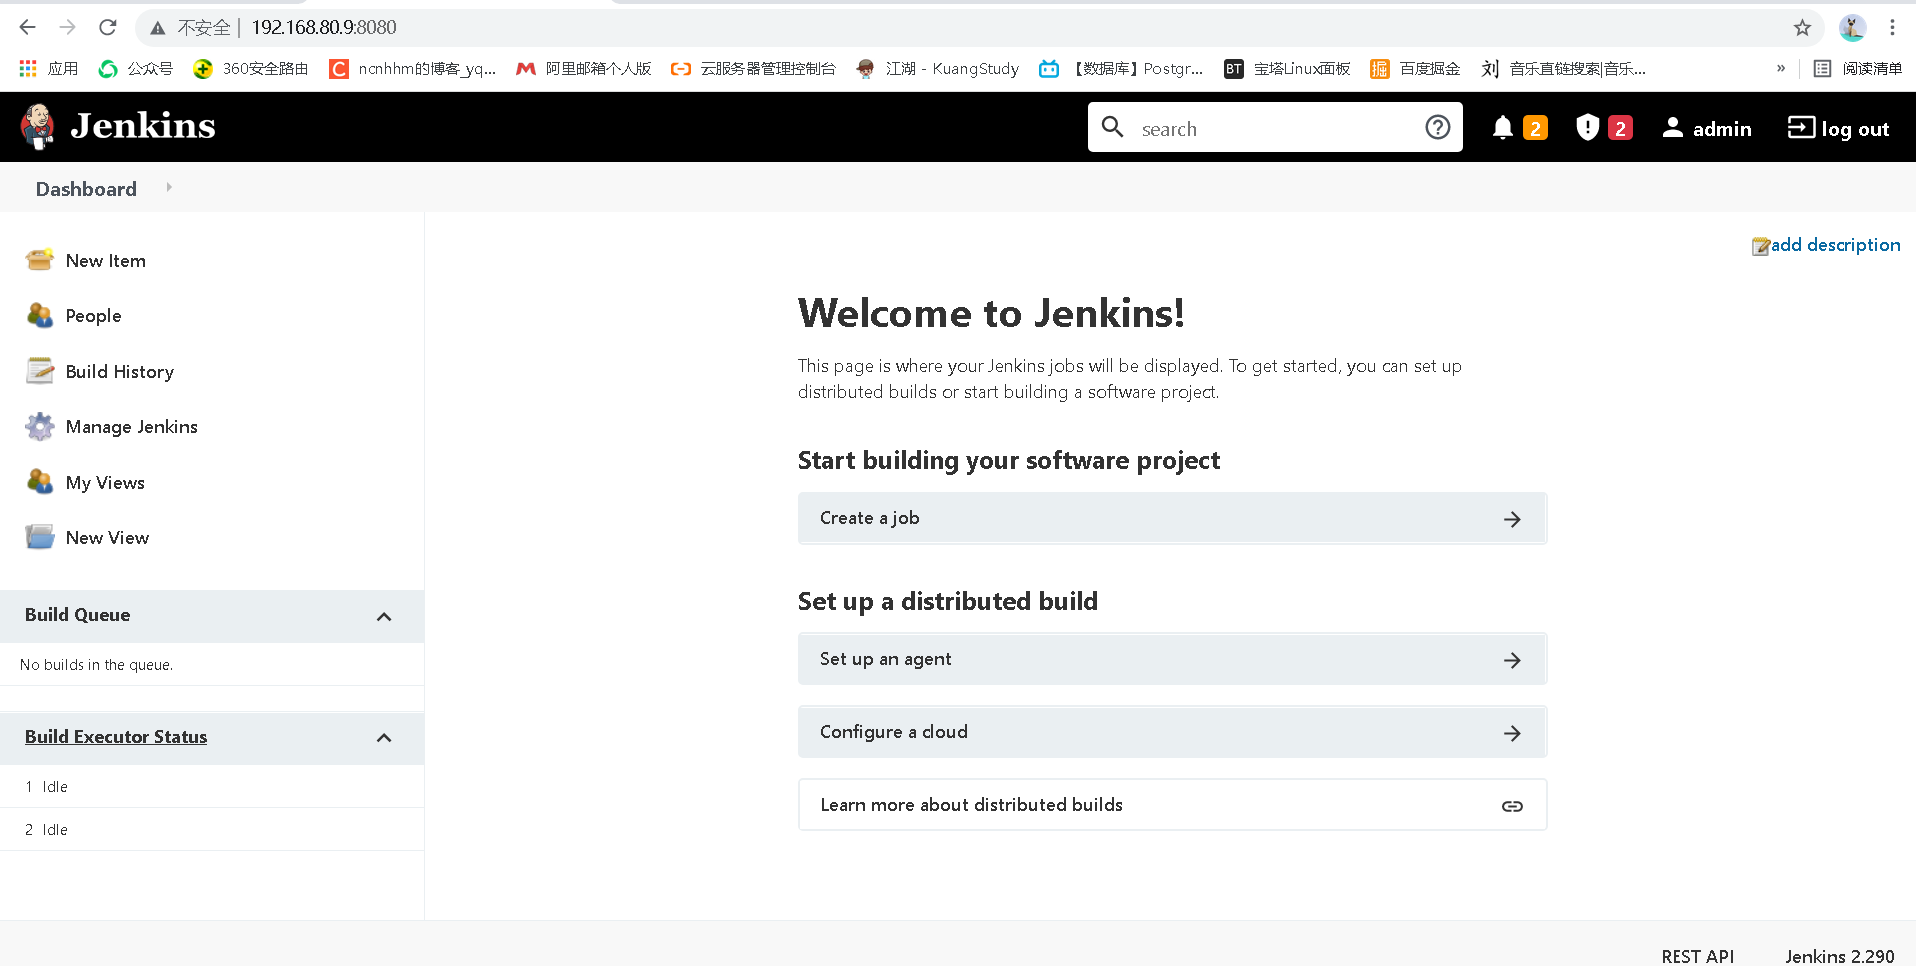Expand the bookmarks overflow chevron
The image size is (1916, 966).
pos(1780,68)
